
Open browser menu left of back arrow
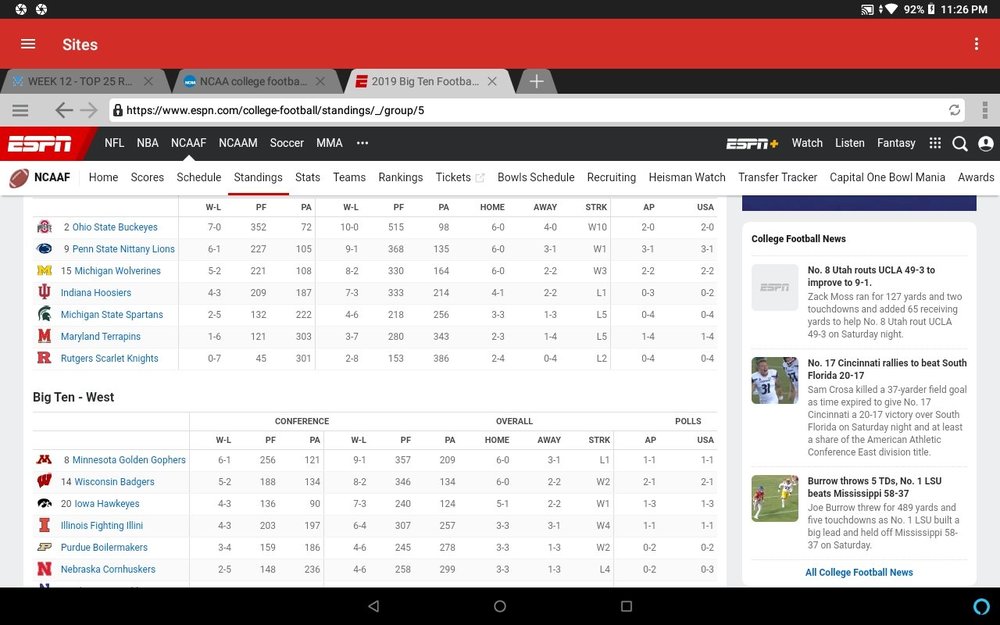tap(20, 110)
